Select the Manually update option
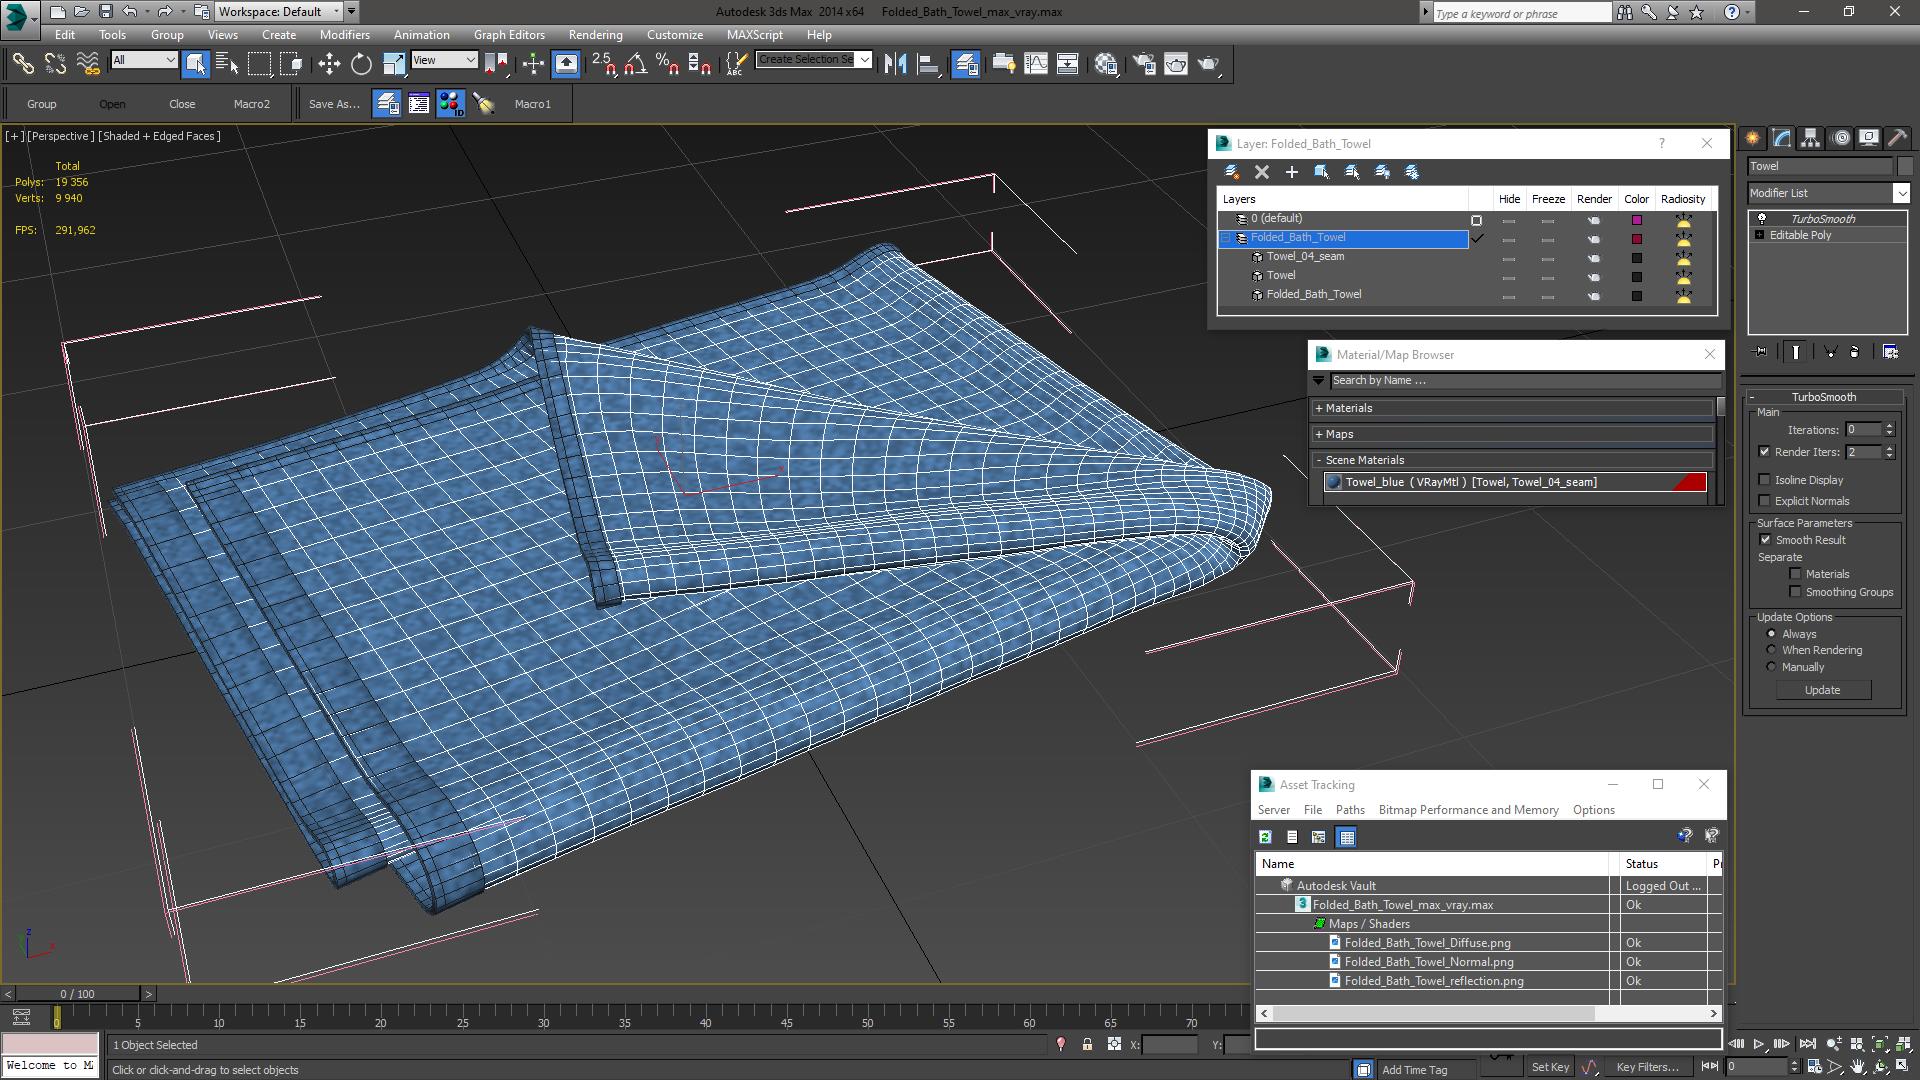Screen dimensions: 1920x1080 coord(1771,667)
